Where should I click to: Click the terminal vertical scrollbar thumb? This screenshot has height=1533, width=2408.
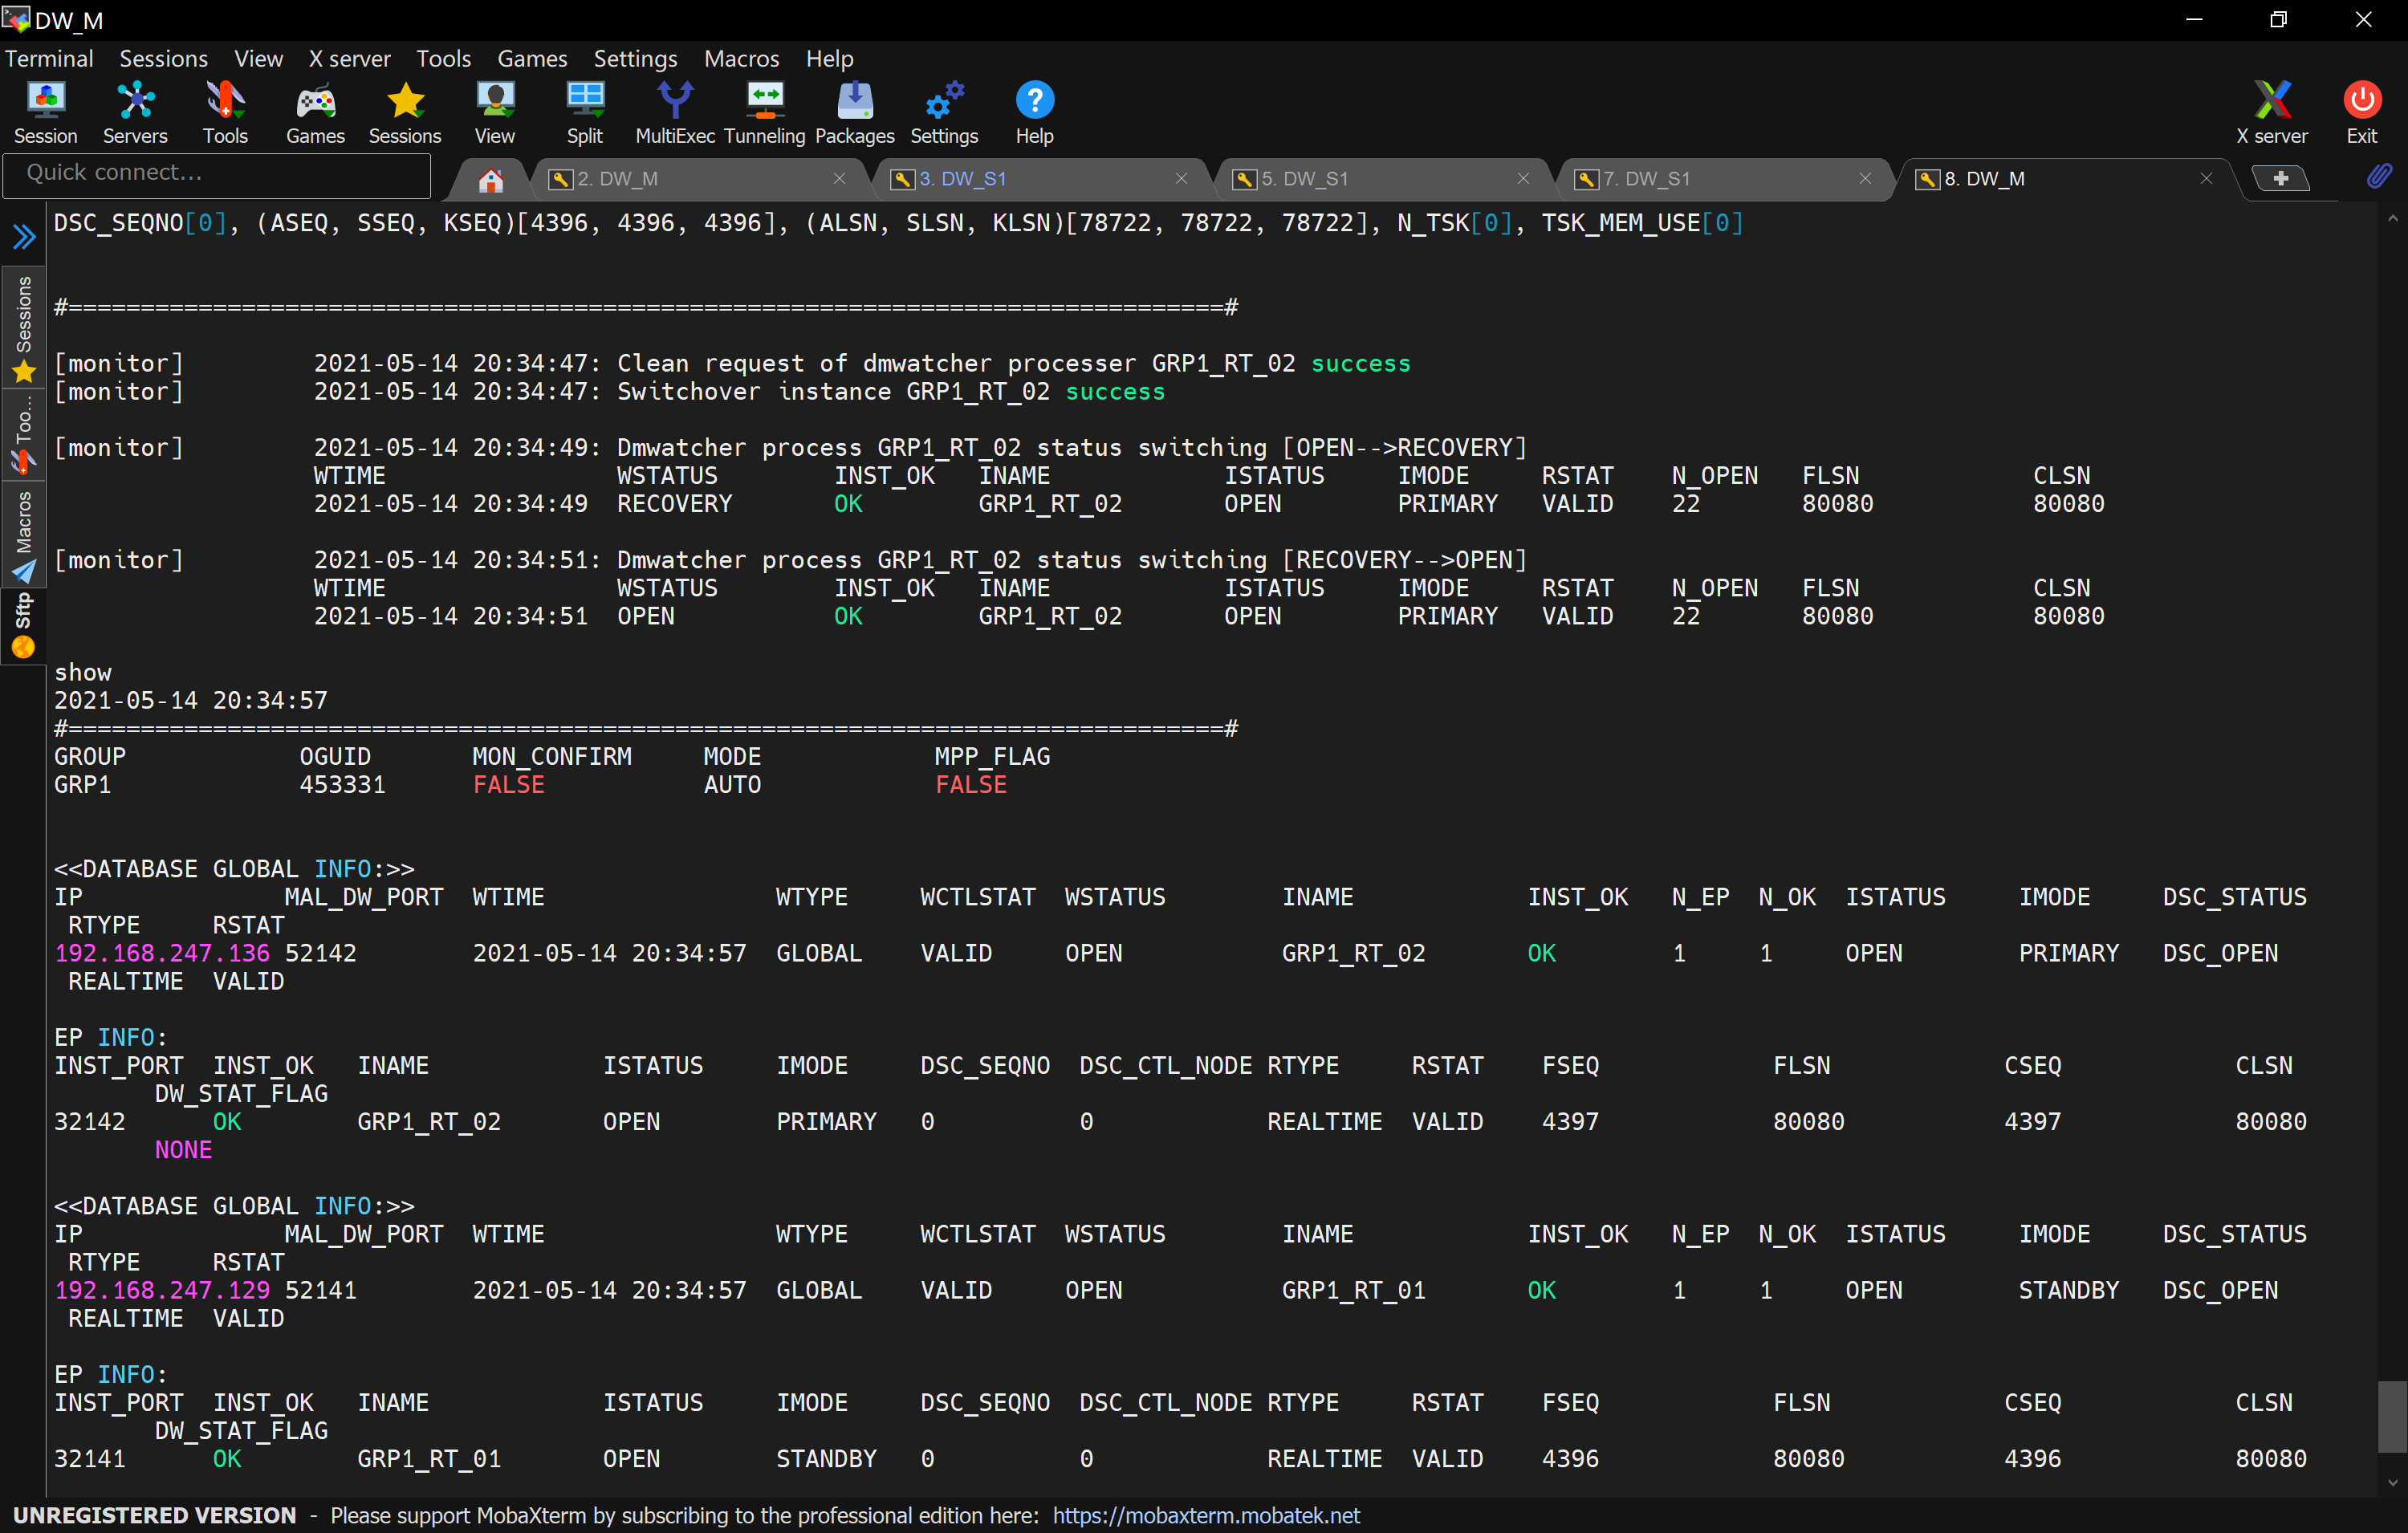(x=2391, y=1415)
